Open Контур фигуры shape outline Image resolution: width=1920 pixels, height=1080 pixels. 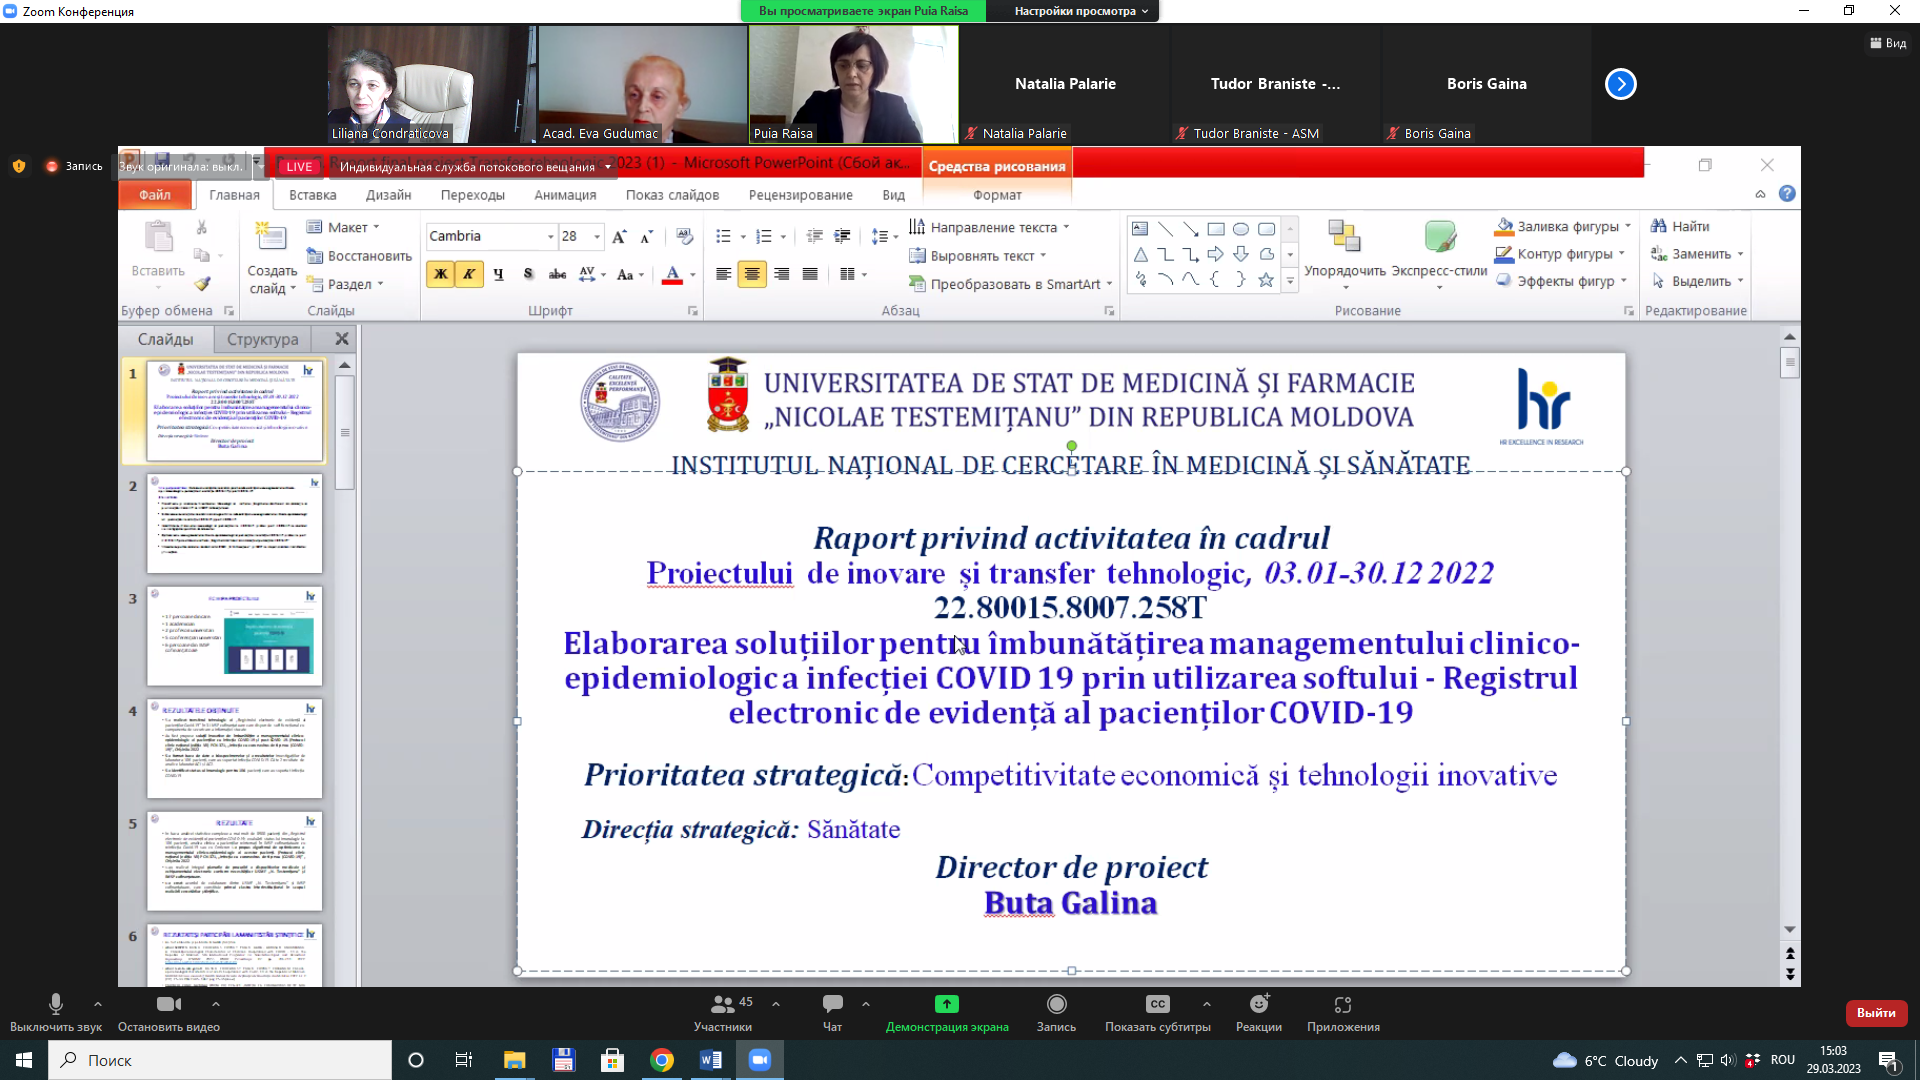coord(1560,254)
